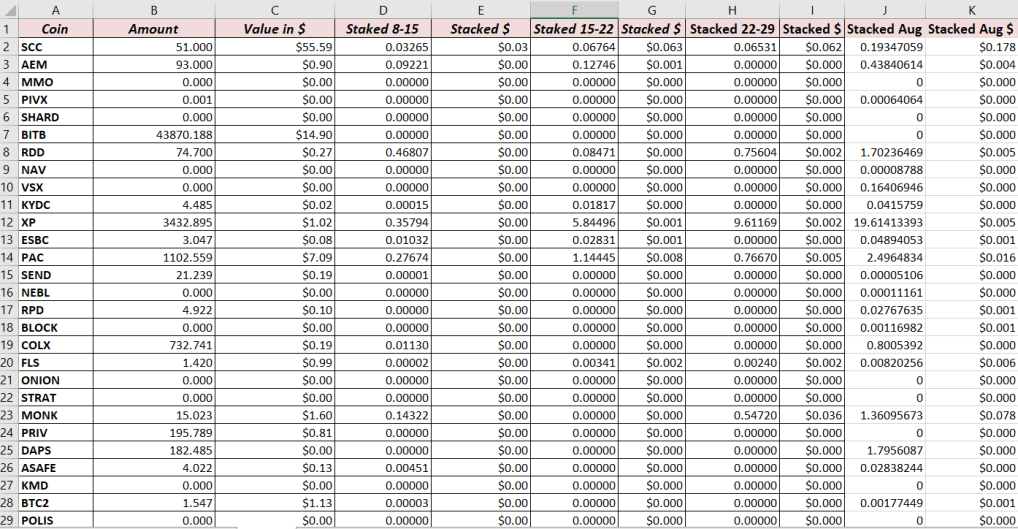
Task: Click the DAPS coin name cell
Action: click(56, 450)
